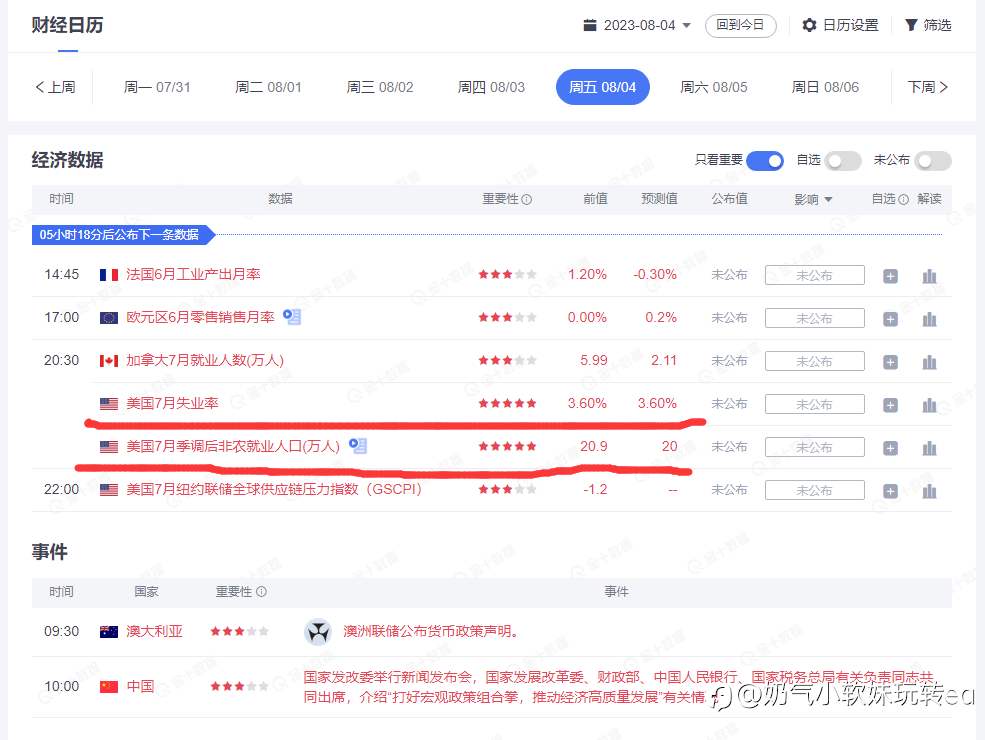This screenshot has width=985, height=740.
Task: Click the video icon beside 欧元区6月零售销售月率
Action: click(292, 317)
